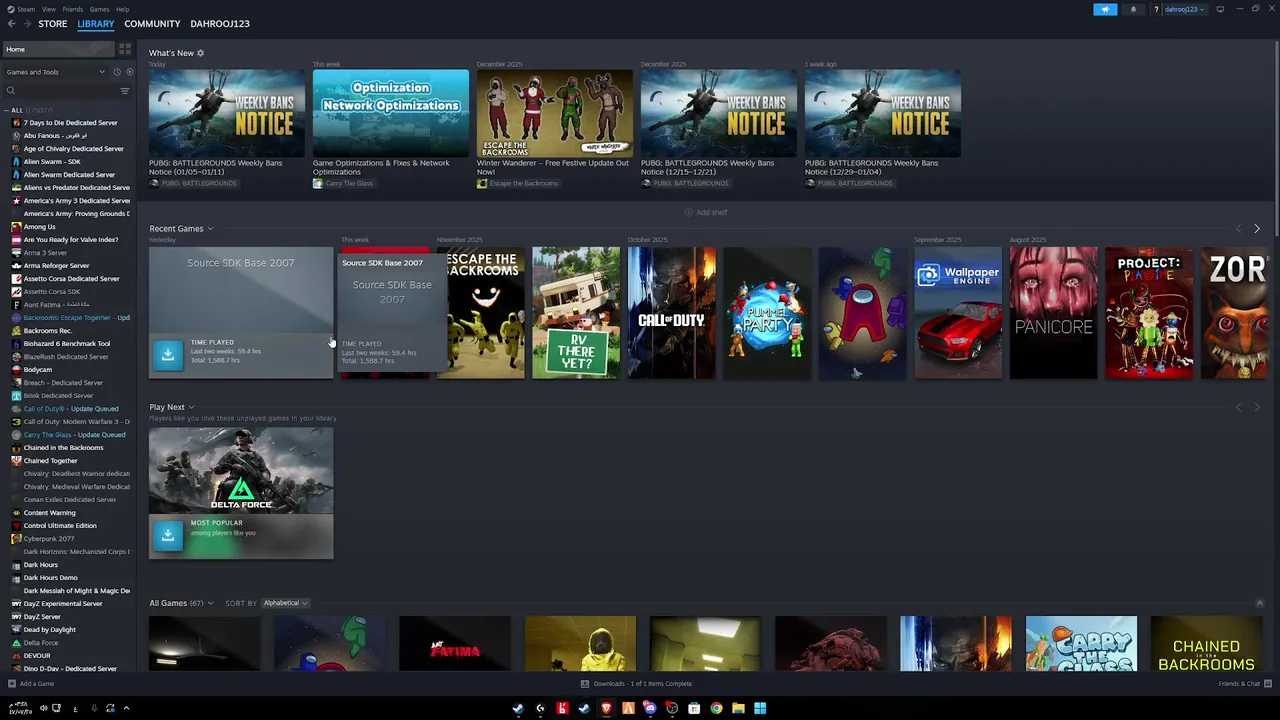This screenshot has height=720, width=1280.
Task: Open Discord from the taskbar
Action: pos(650,708)
